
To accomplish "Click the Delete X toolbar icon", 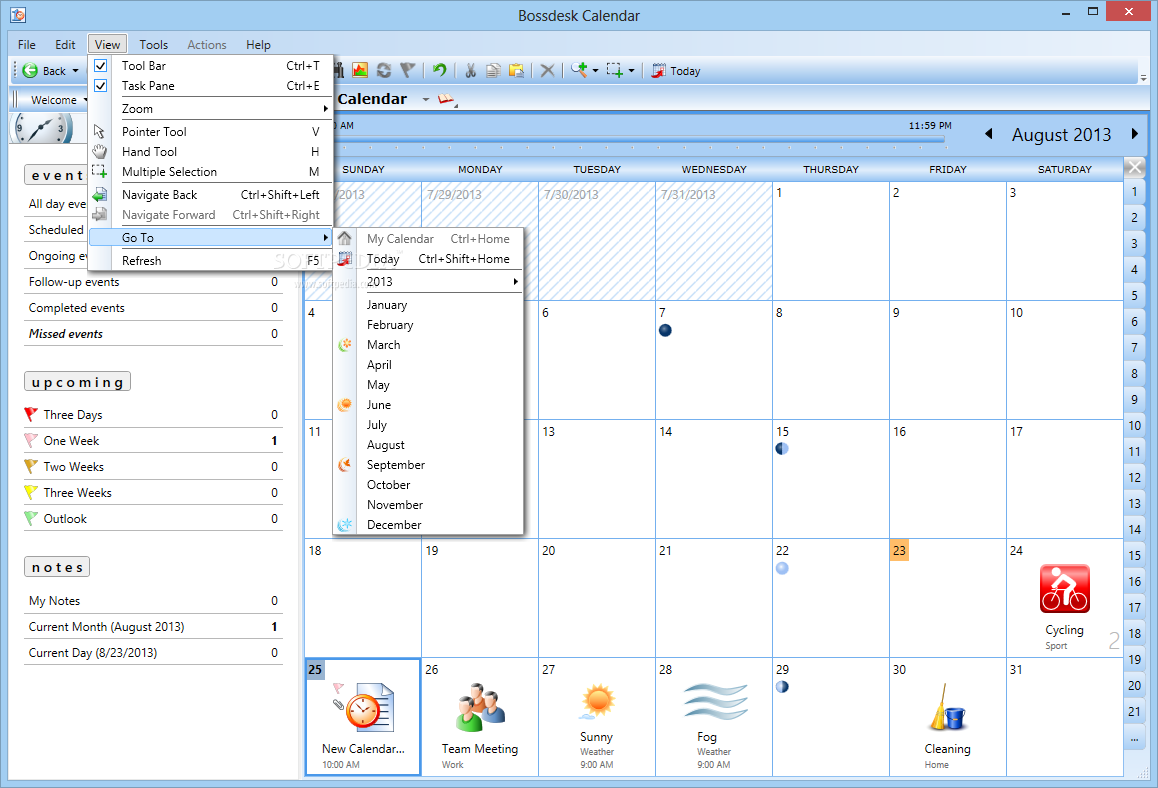I will (x=547, y=70).
